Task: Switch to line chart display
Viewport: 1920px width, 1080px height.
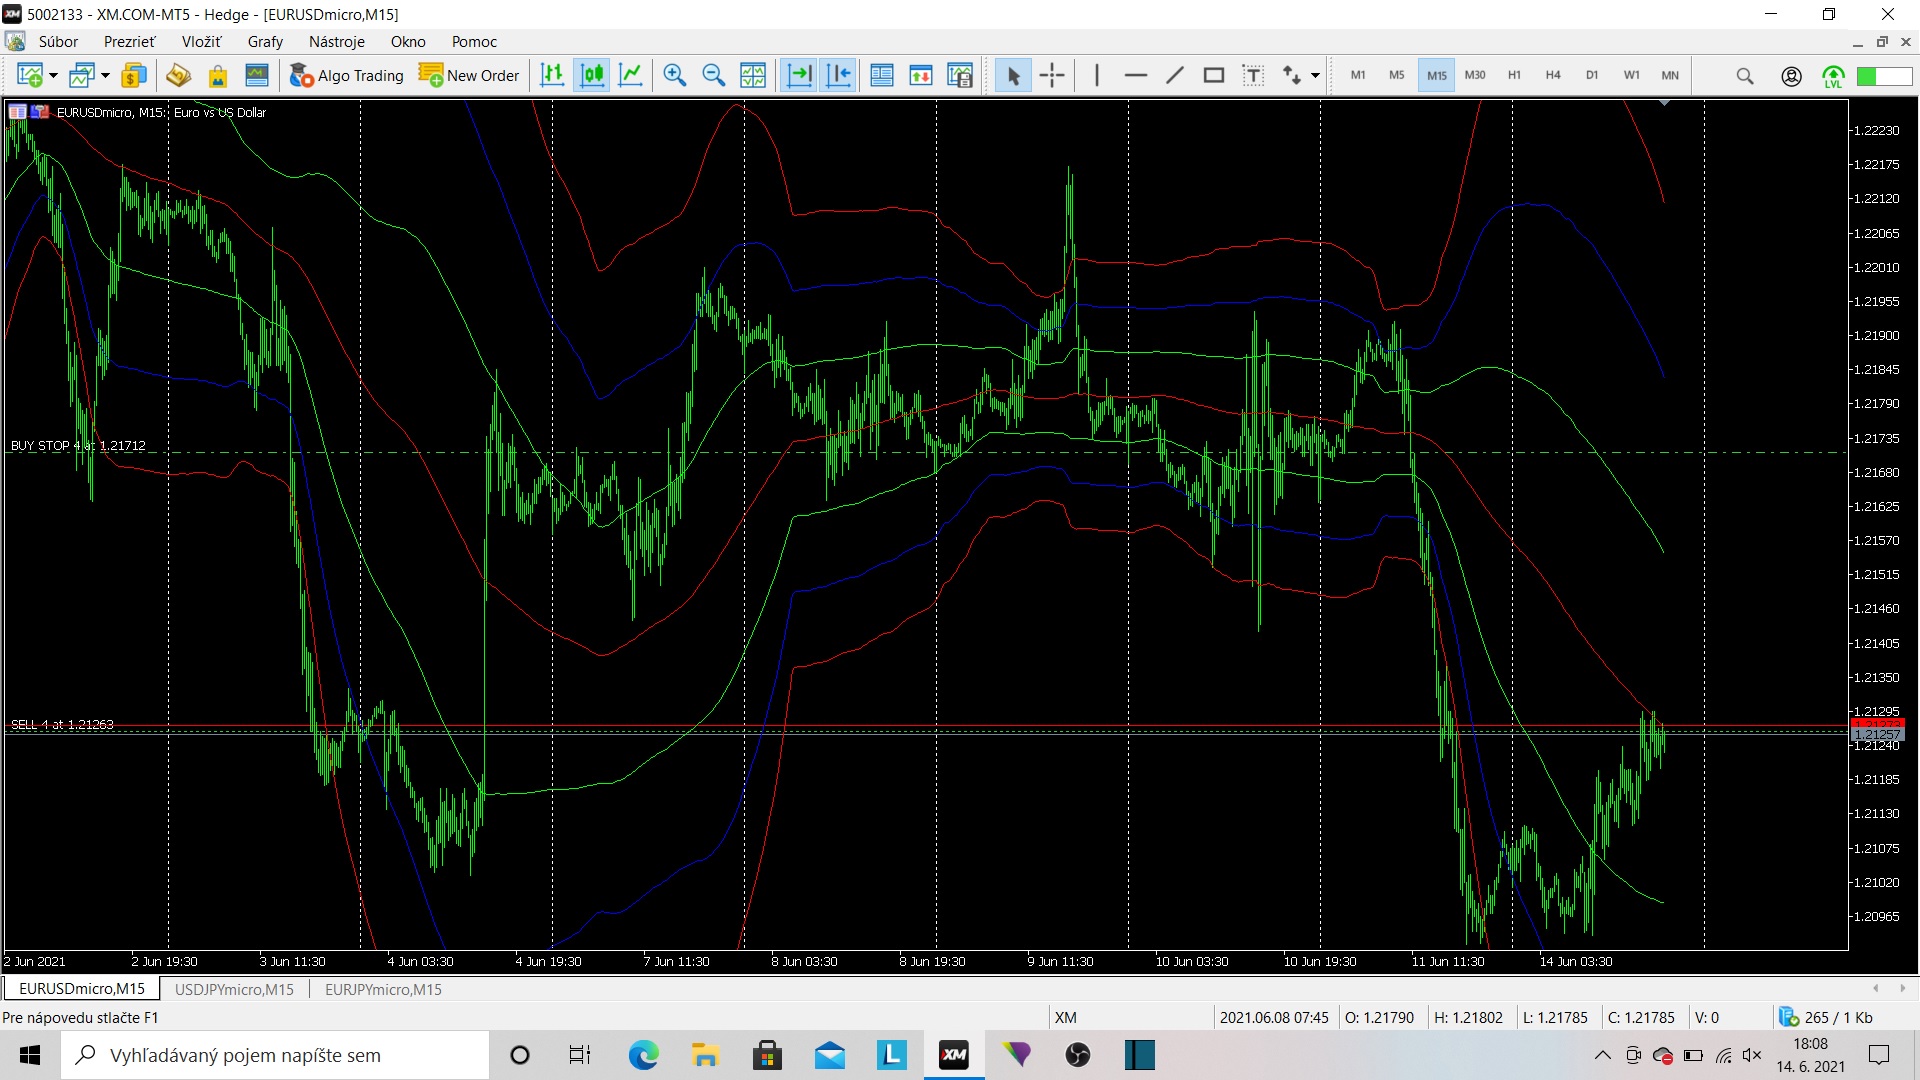Action: coord(631,75)
